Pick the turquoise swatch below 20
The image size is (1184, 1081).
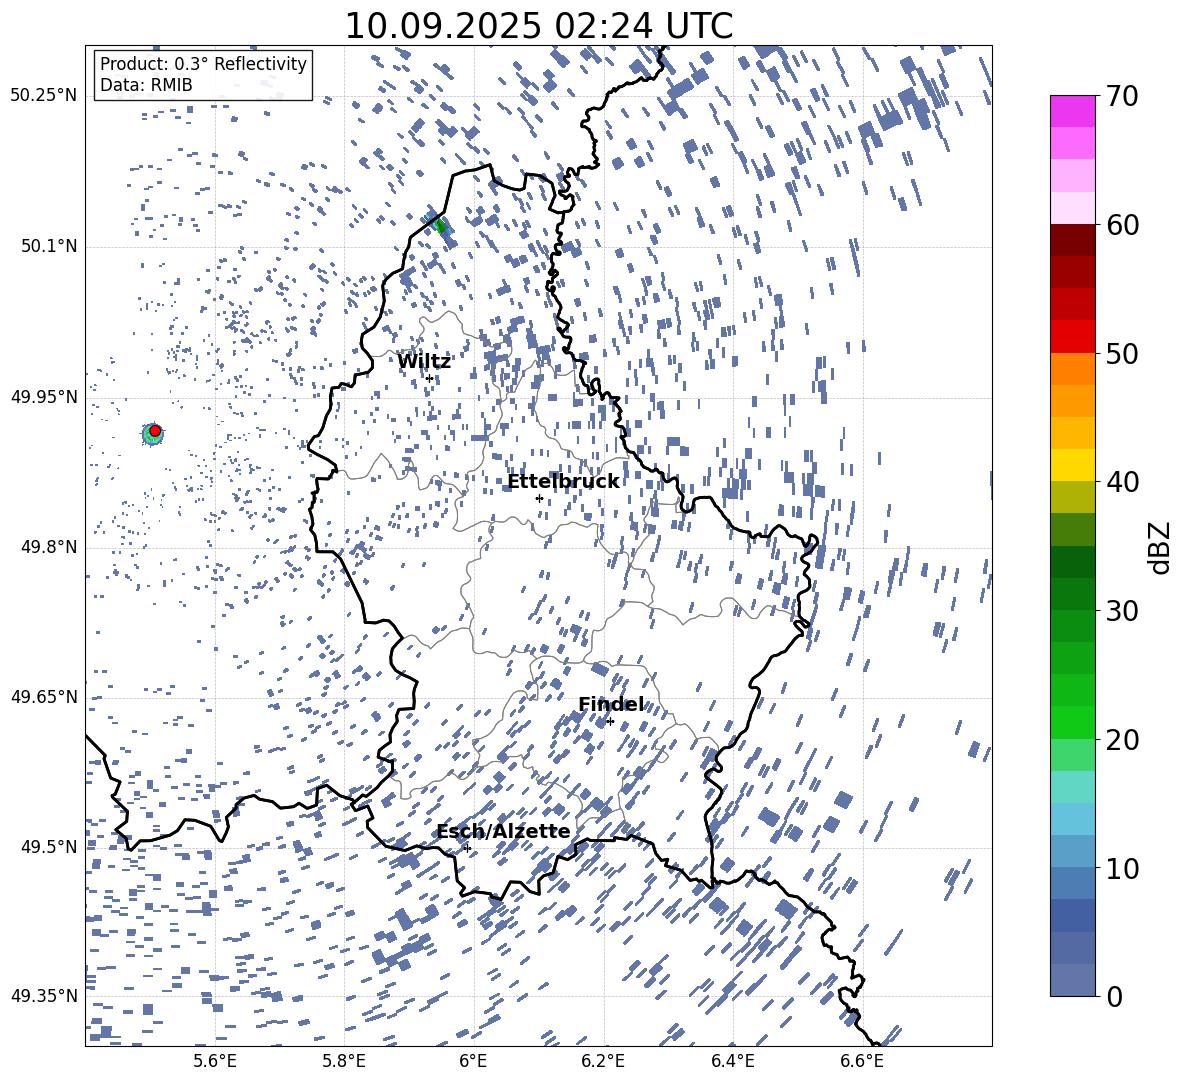pos(1073,787)
